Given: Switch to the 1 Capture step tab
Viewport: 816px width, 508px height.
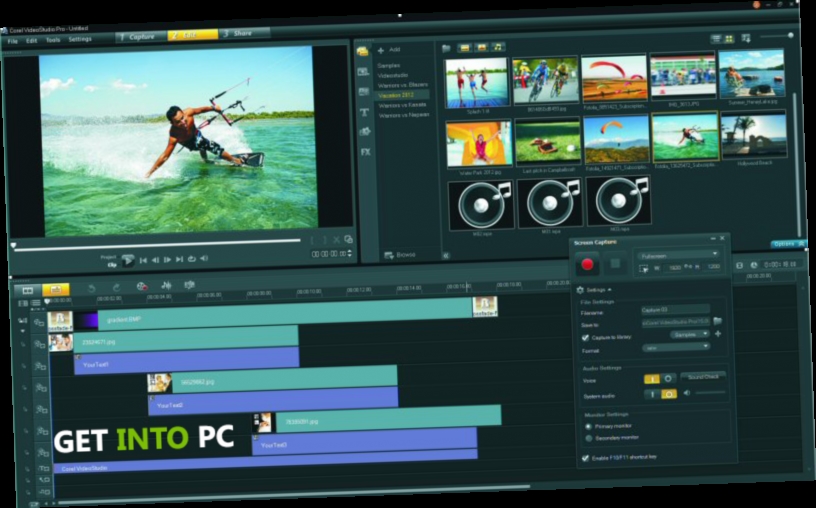Looking at the screenshot, I should (x=139, y=37).
